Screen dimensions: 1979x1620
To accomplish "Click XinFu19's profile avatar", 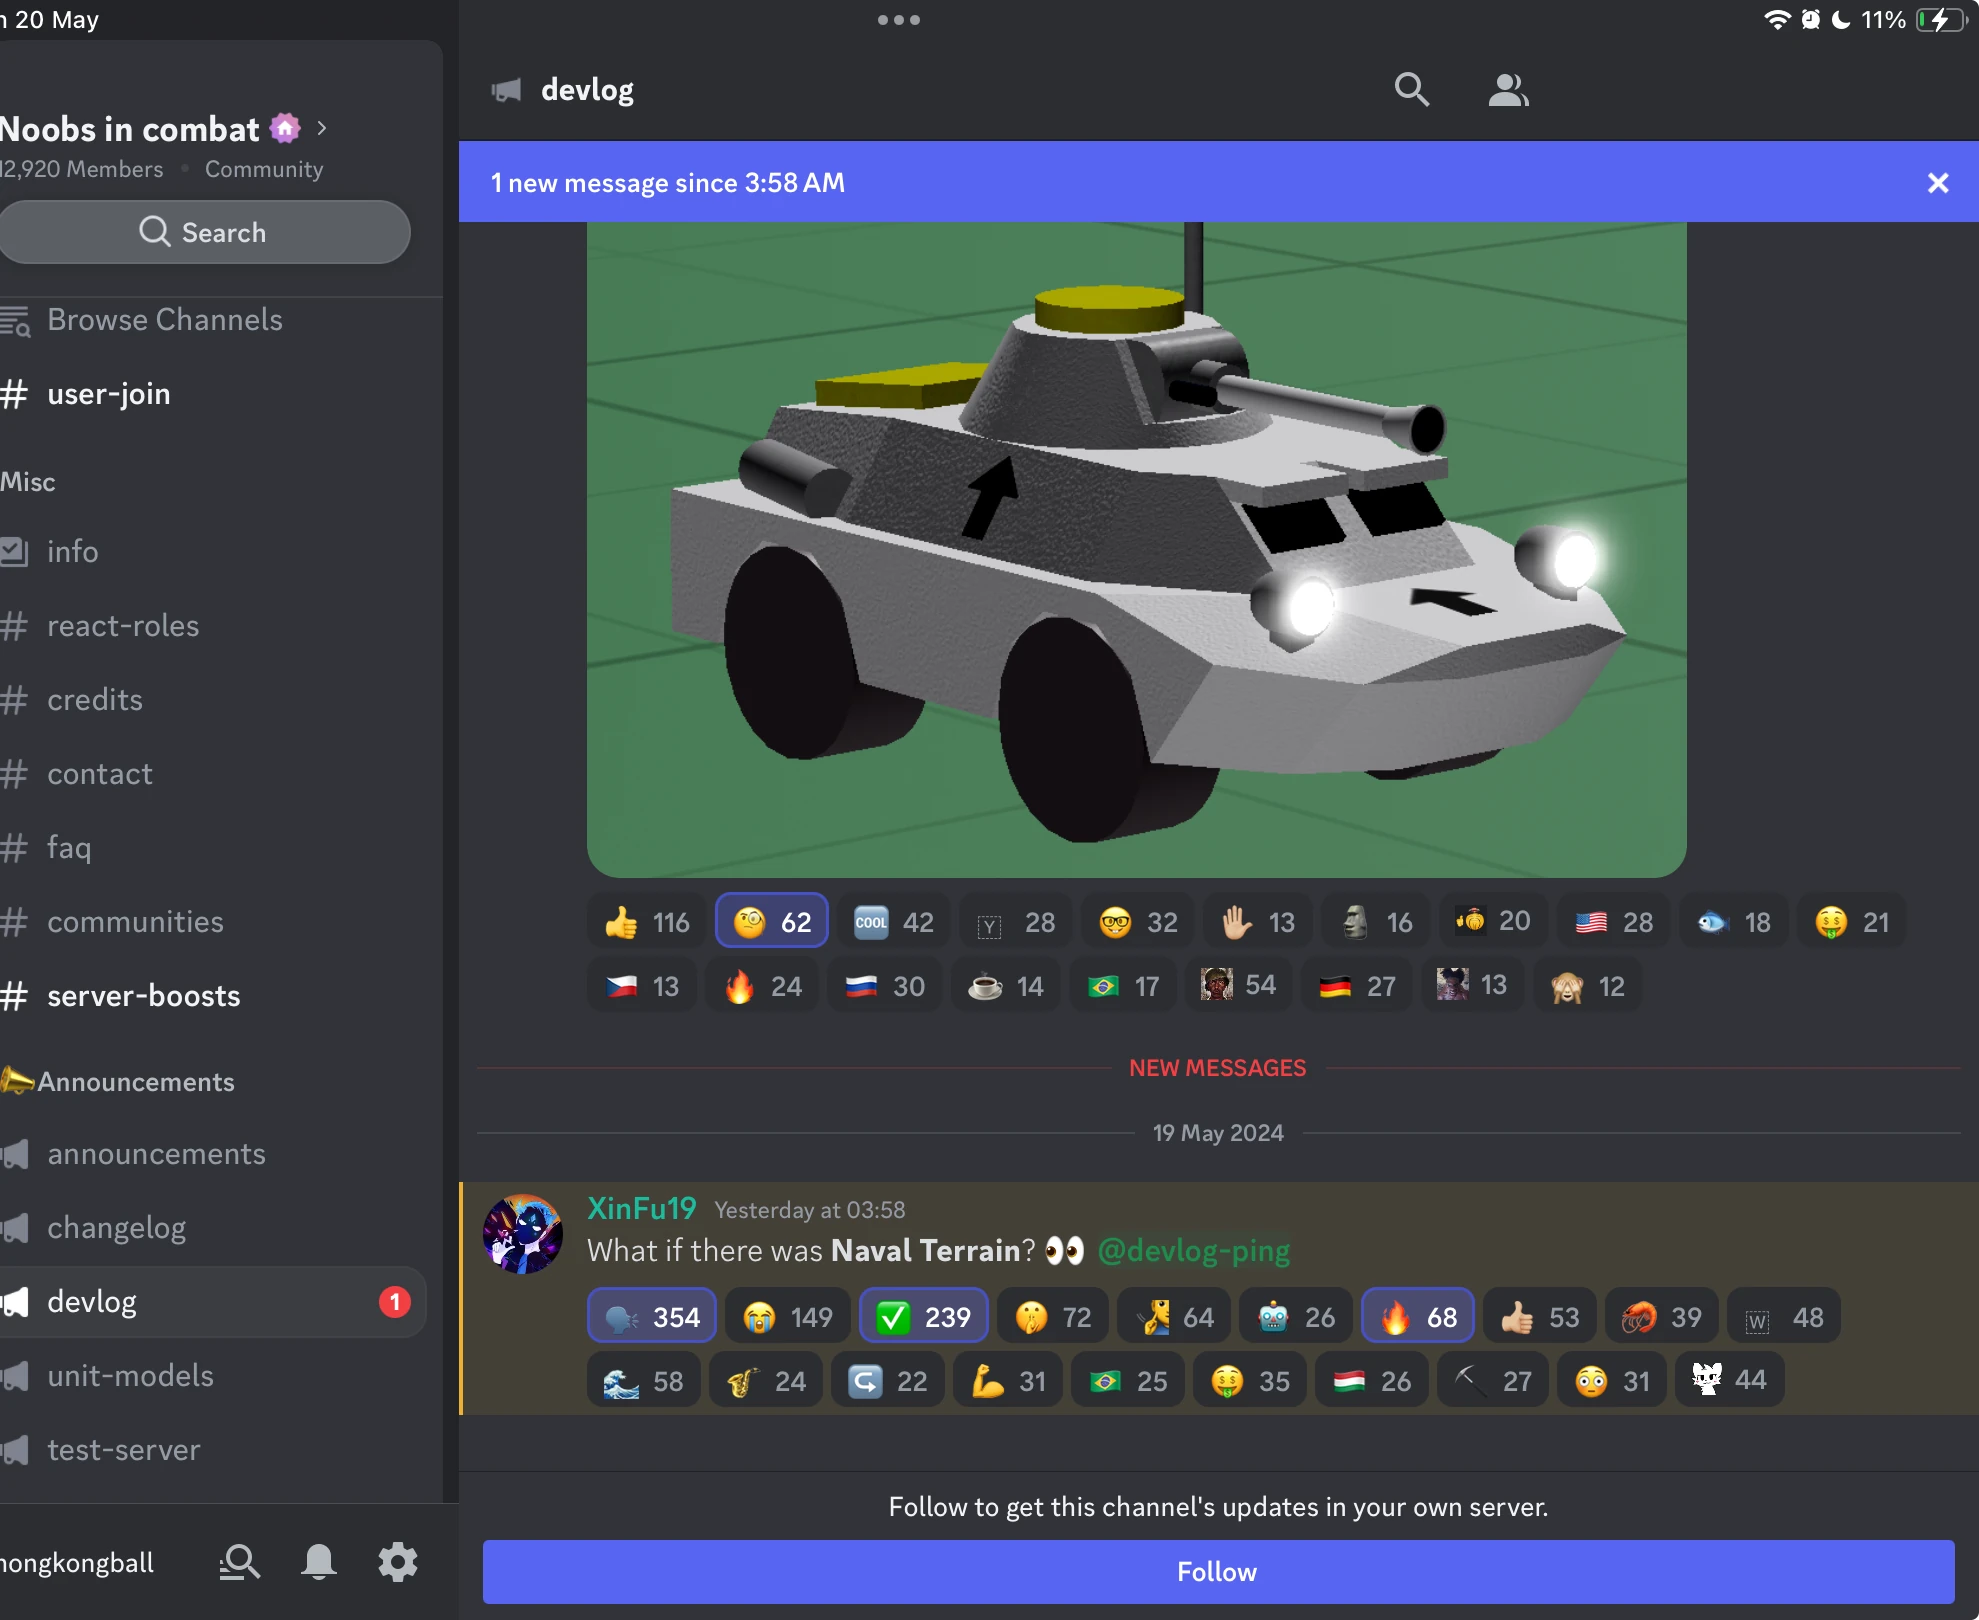I will coord(523,1233).
